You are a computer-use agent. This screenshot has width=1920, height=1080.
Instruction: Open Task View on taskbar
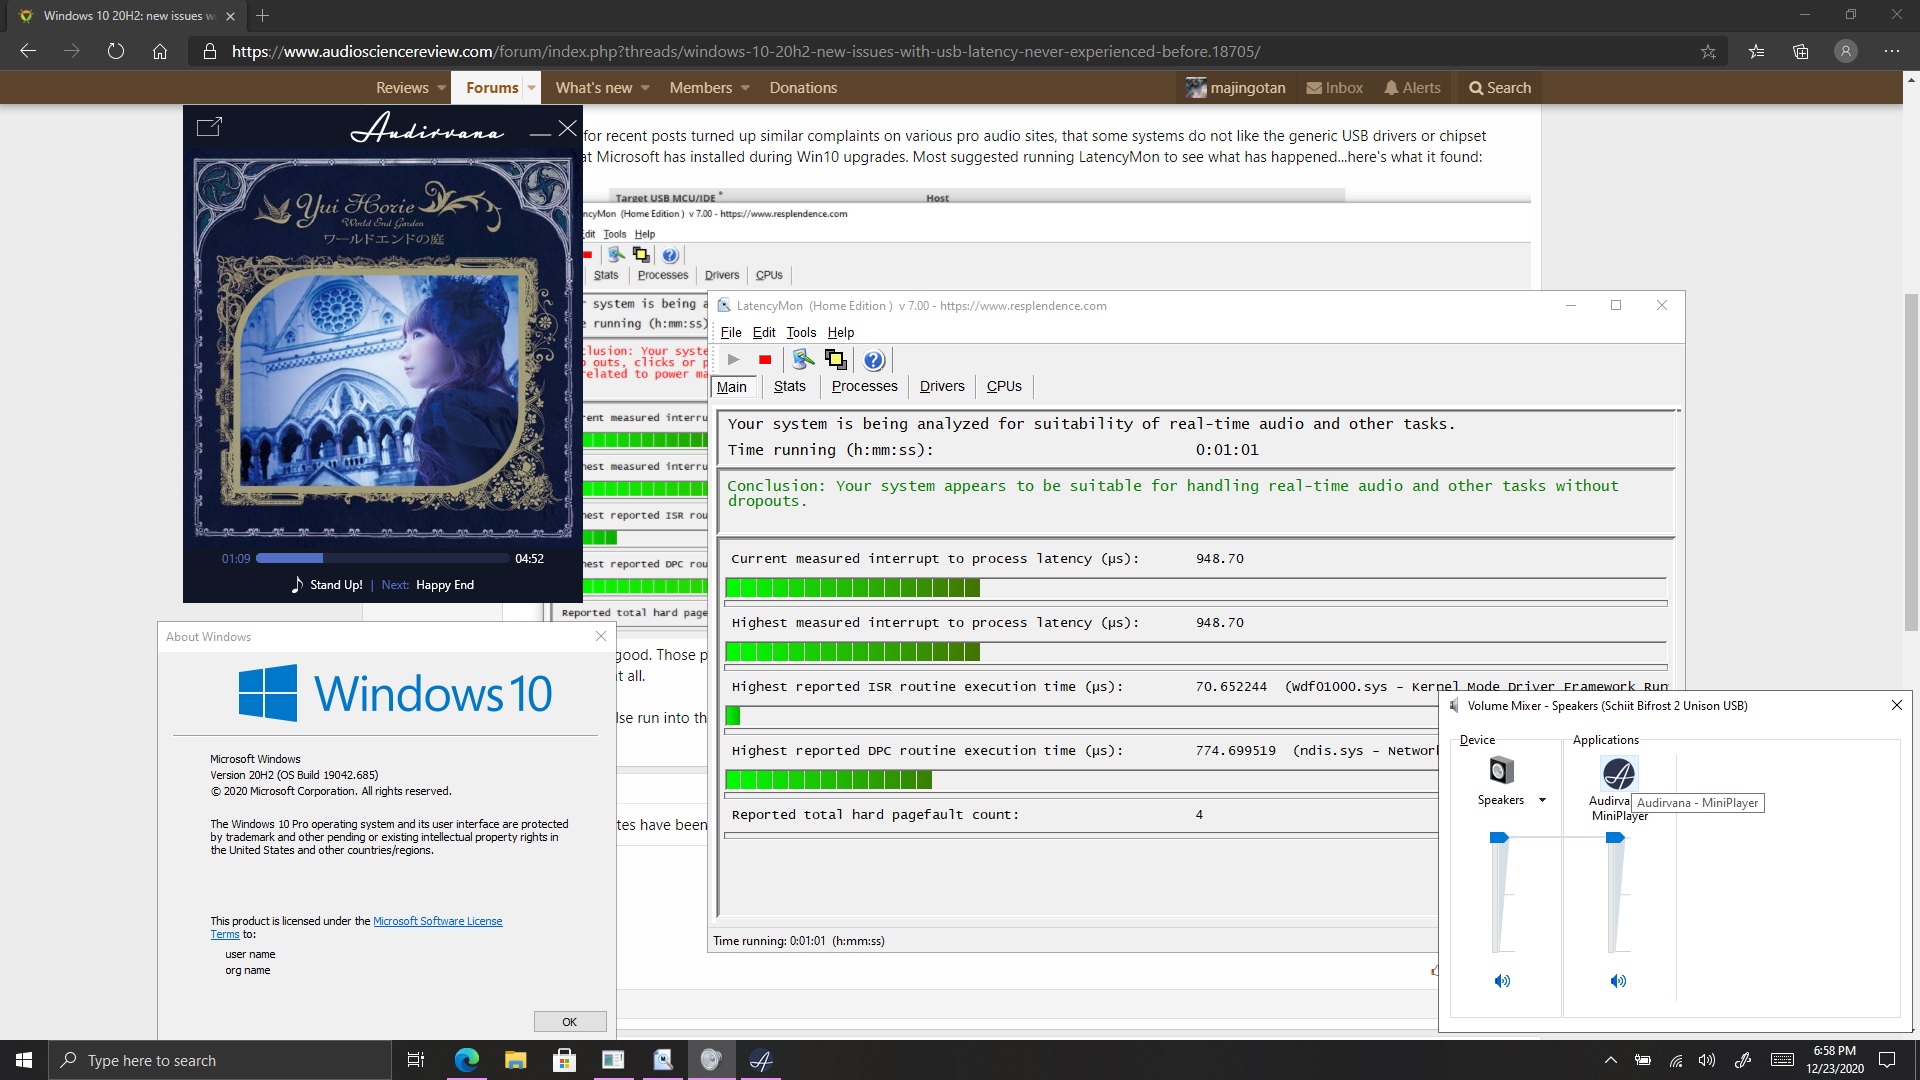click(x=416, y=1060)
